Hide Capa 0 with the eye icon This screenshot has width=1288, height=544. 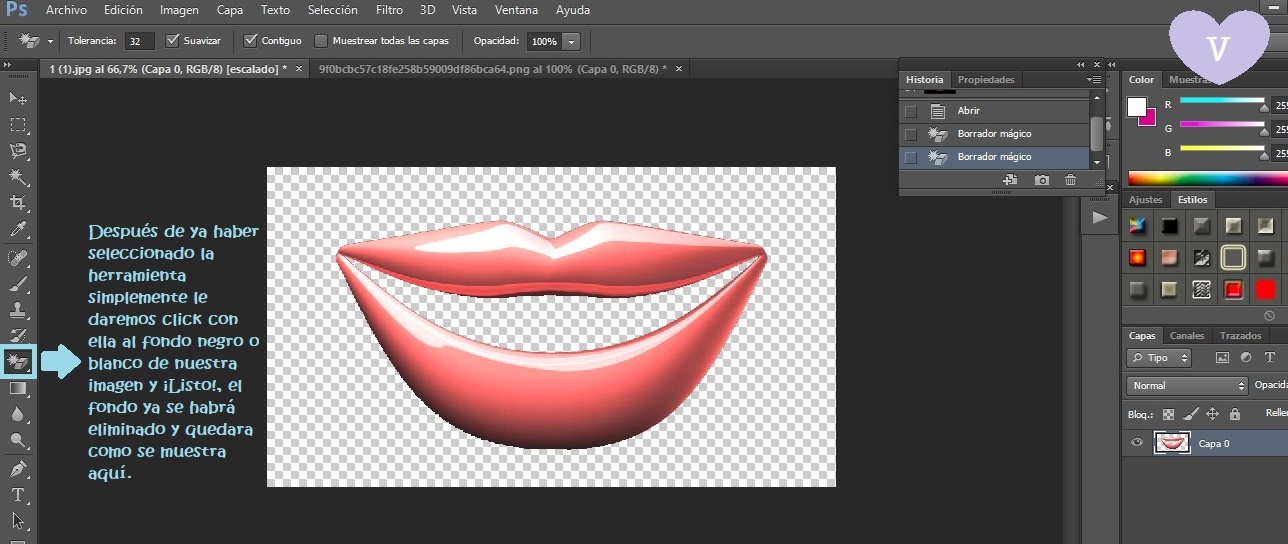click(x=1136, y=443)
